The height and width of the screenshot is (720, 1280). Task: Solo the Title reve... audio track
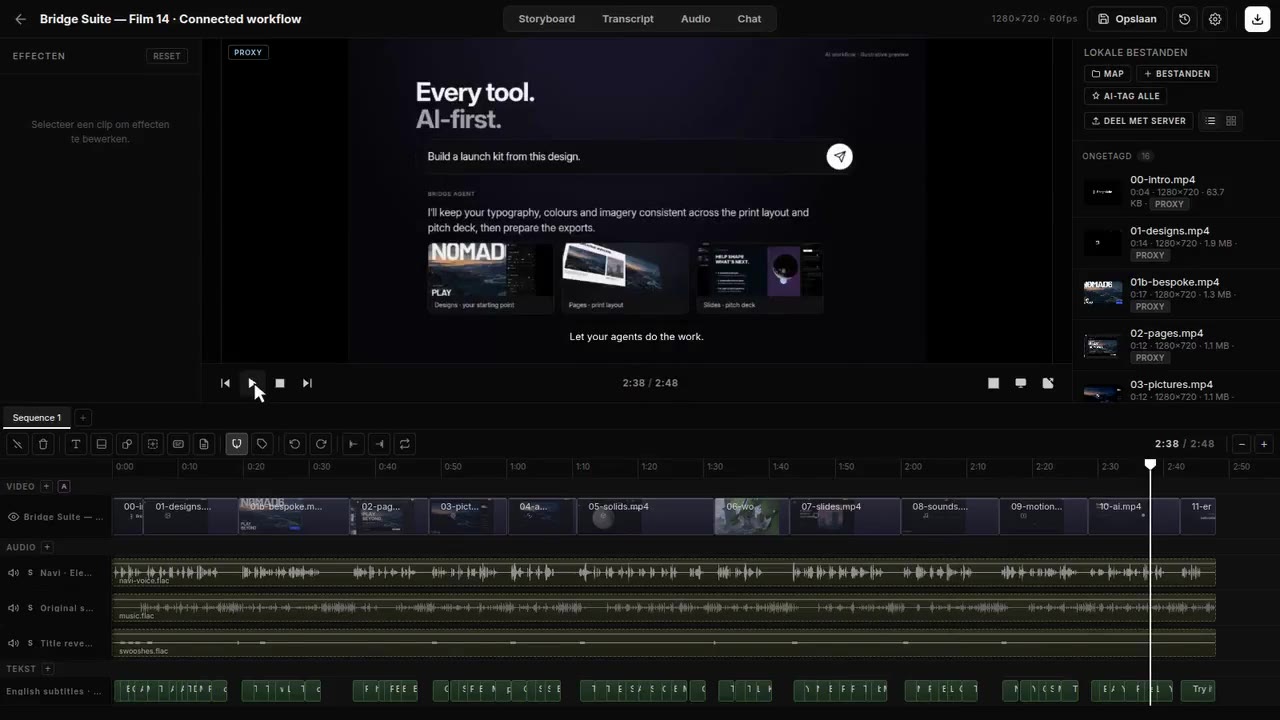click(x=30, y=643)
